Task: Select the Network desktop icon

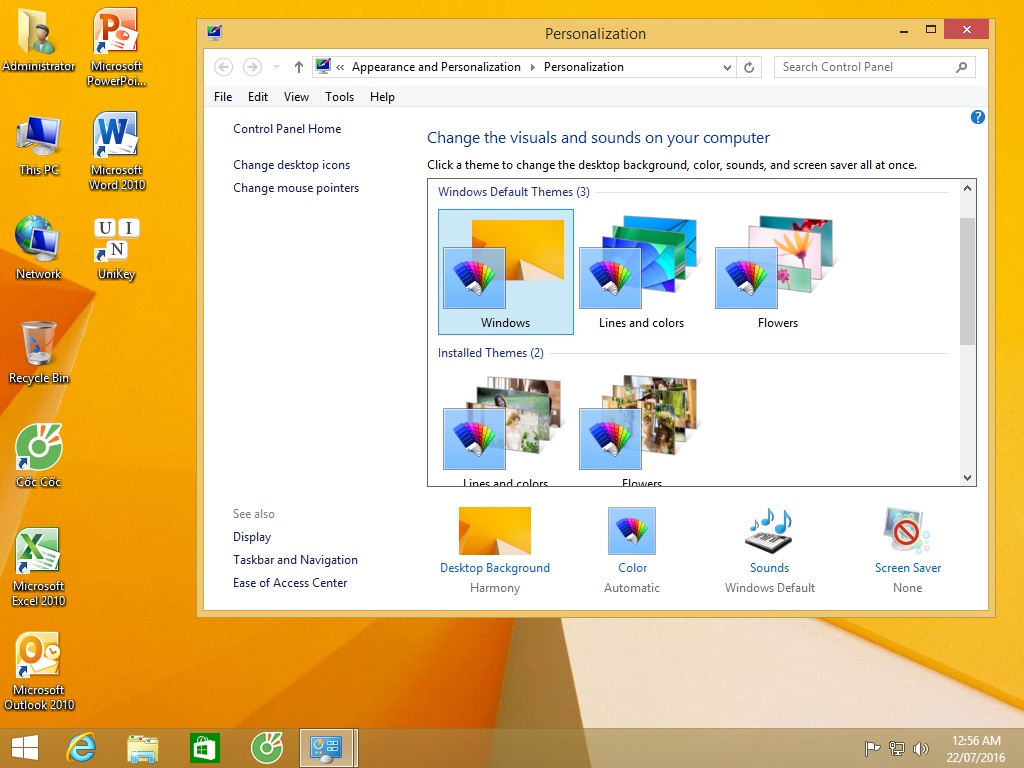Action: point(39,248)
